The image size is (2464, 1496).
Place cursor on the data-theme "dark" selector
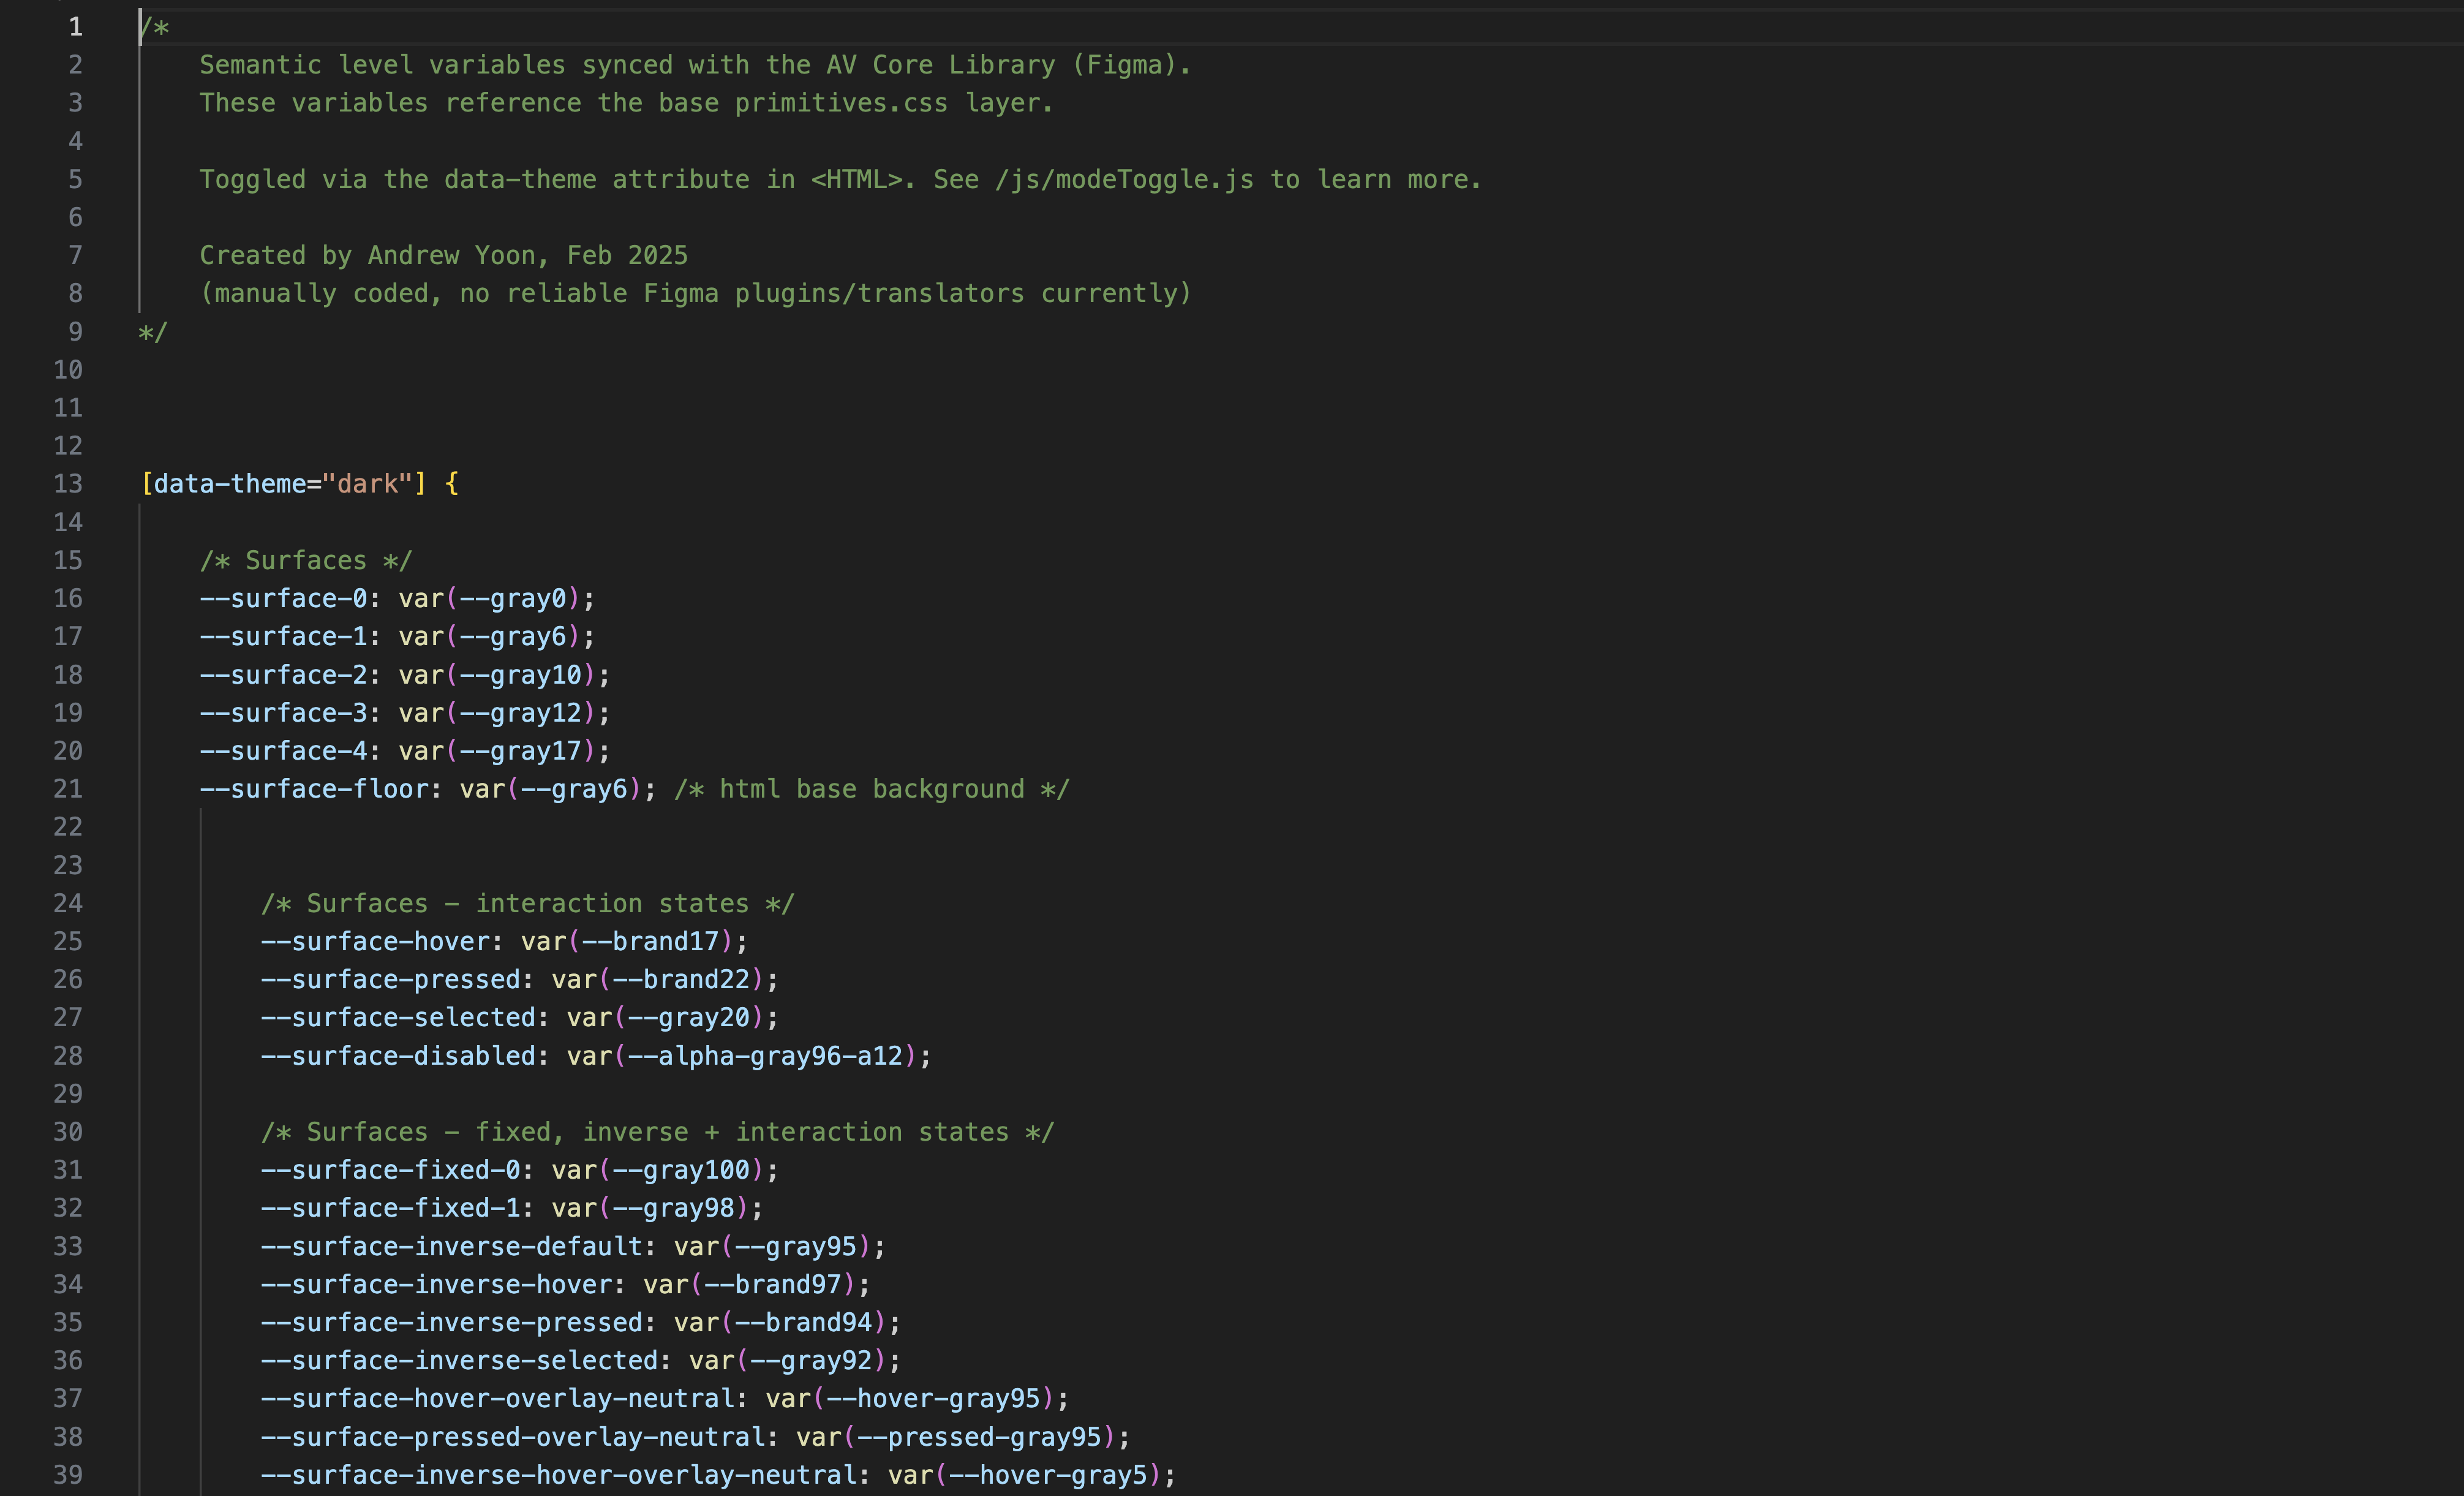click(284, 484)
